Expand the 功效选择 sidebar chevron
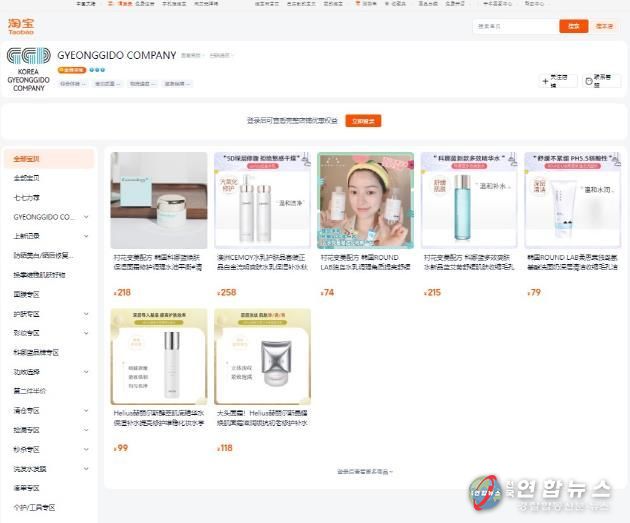Screen dimensions: 630x523 (86, 372)
